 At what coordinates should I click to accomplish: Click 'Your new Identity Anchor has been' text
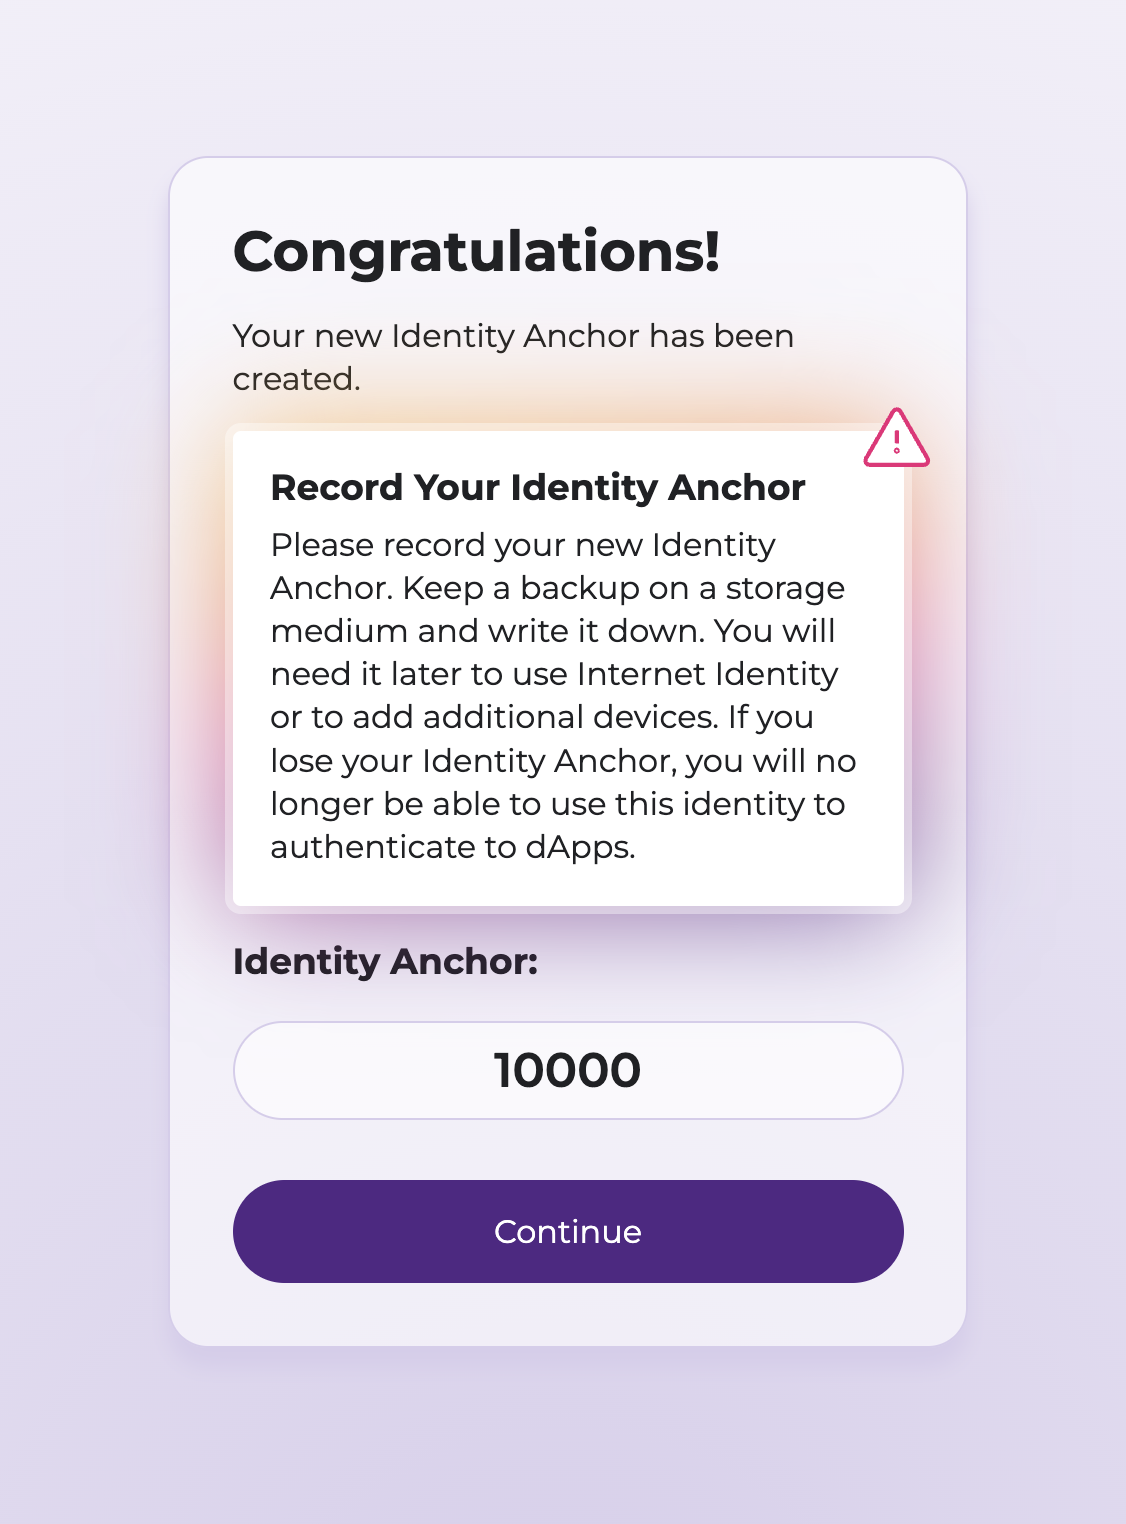513,336
